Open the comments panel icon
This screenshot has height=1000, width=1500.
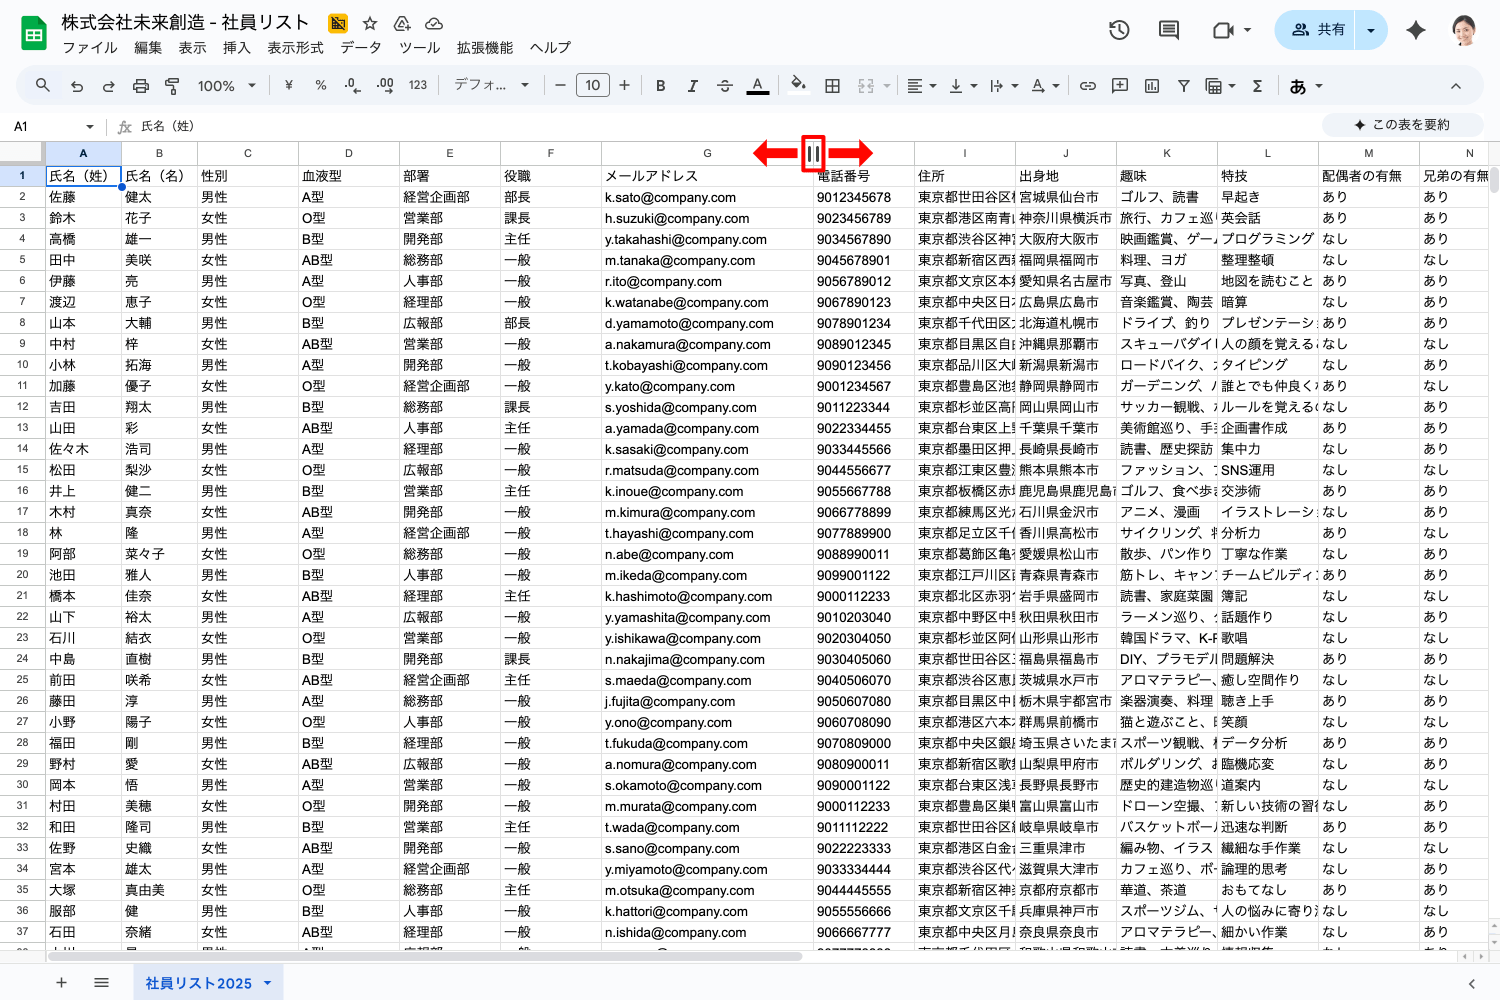1168,30
